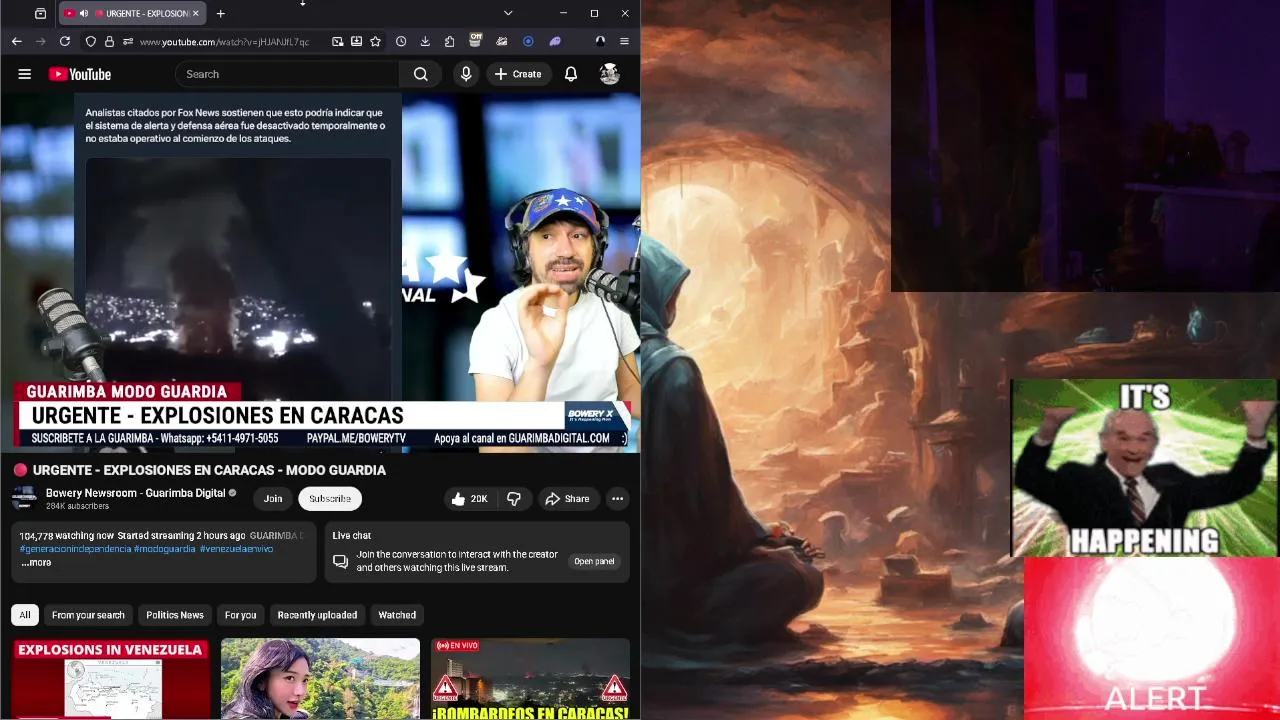Viewport: 1280px width, 720px height.
Task: Click the Firefox back arrow
Action: (16, 41)
